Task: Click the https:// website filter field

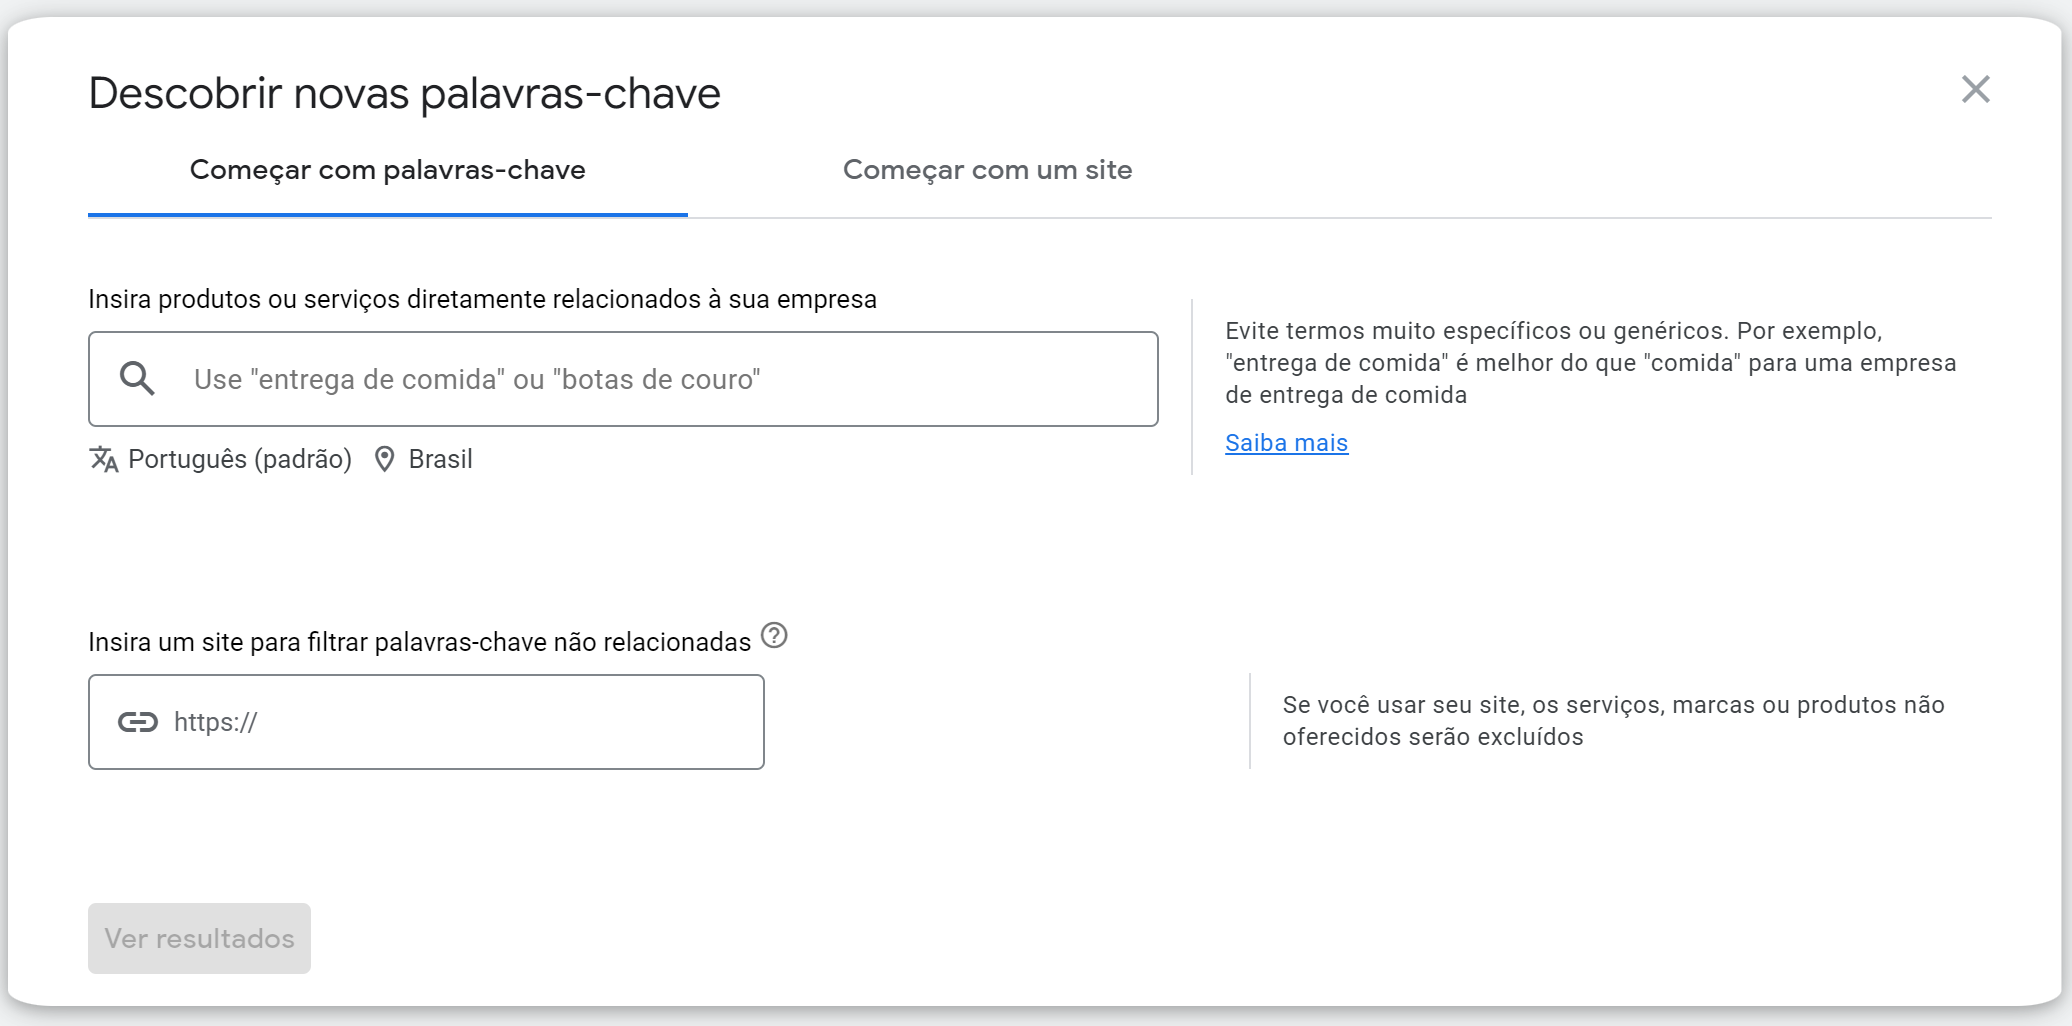Action: coord(426,721)
